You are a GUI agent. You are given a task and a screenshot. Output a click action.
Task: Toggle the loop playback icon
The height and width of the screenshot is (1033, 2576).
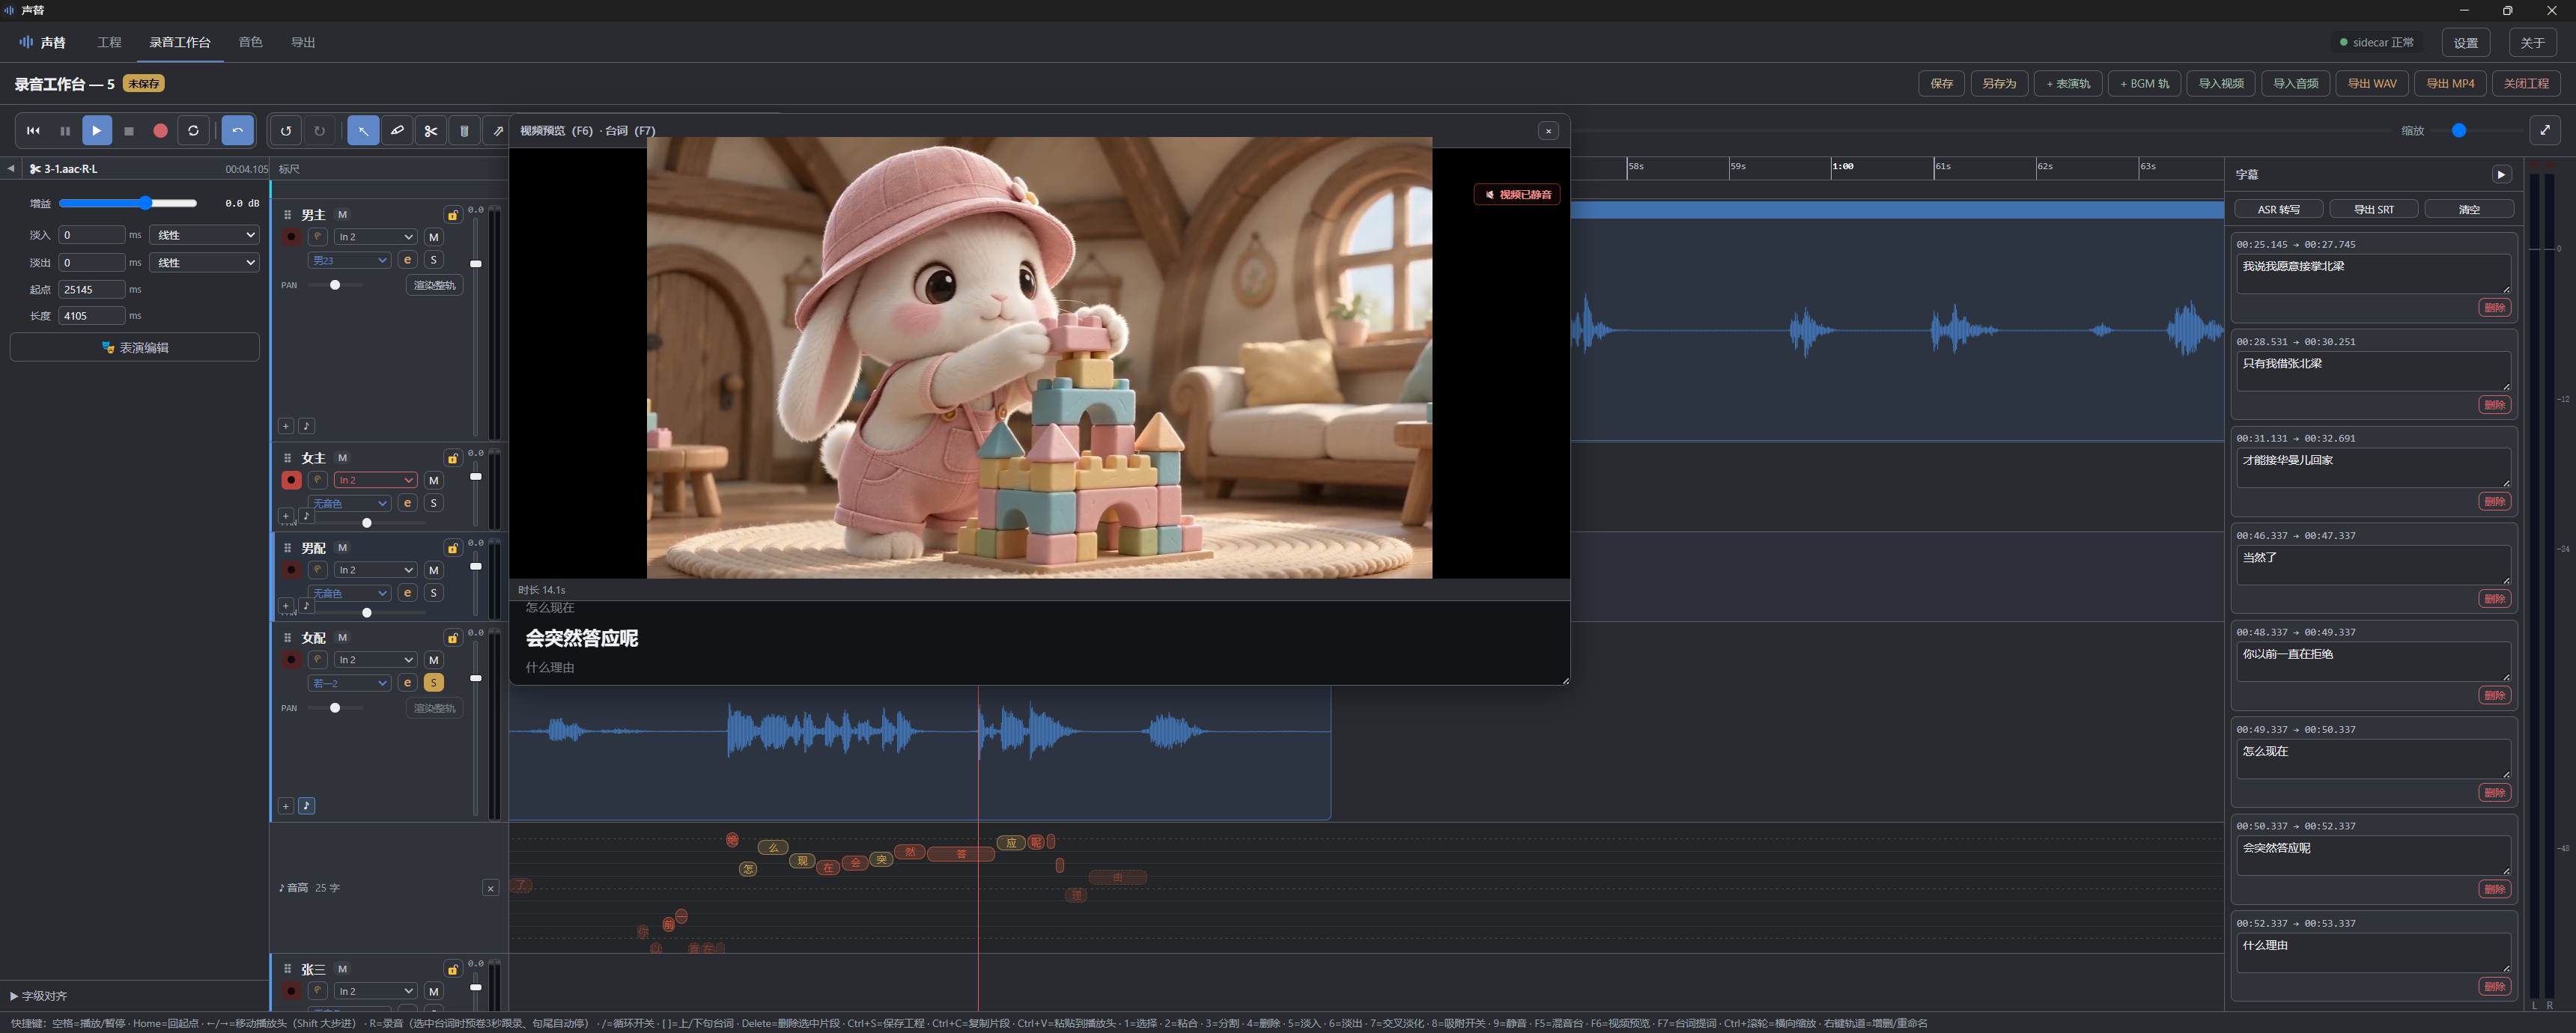pyautogui.click(x=193, y=131)
